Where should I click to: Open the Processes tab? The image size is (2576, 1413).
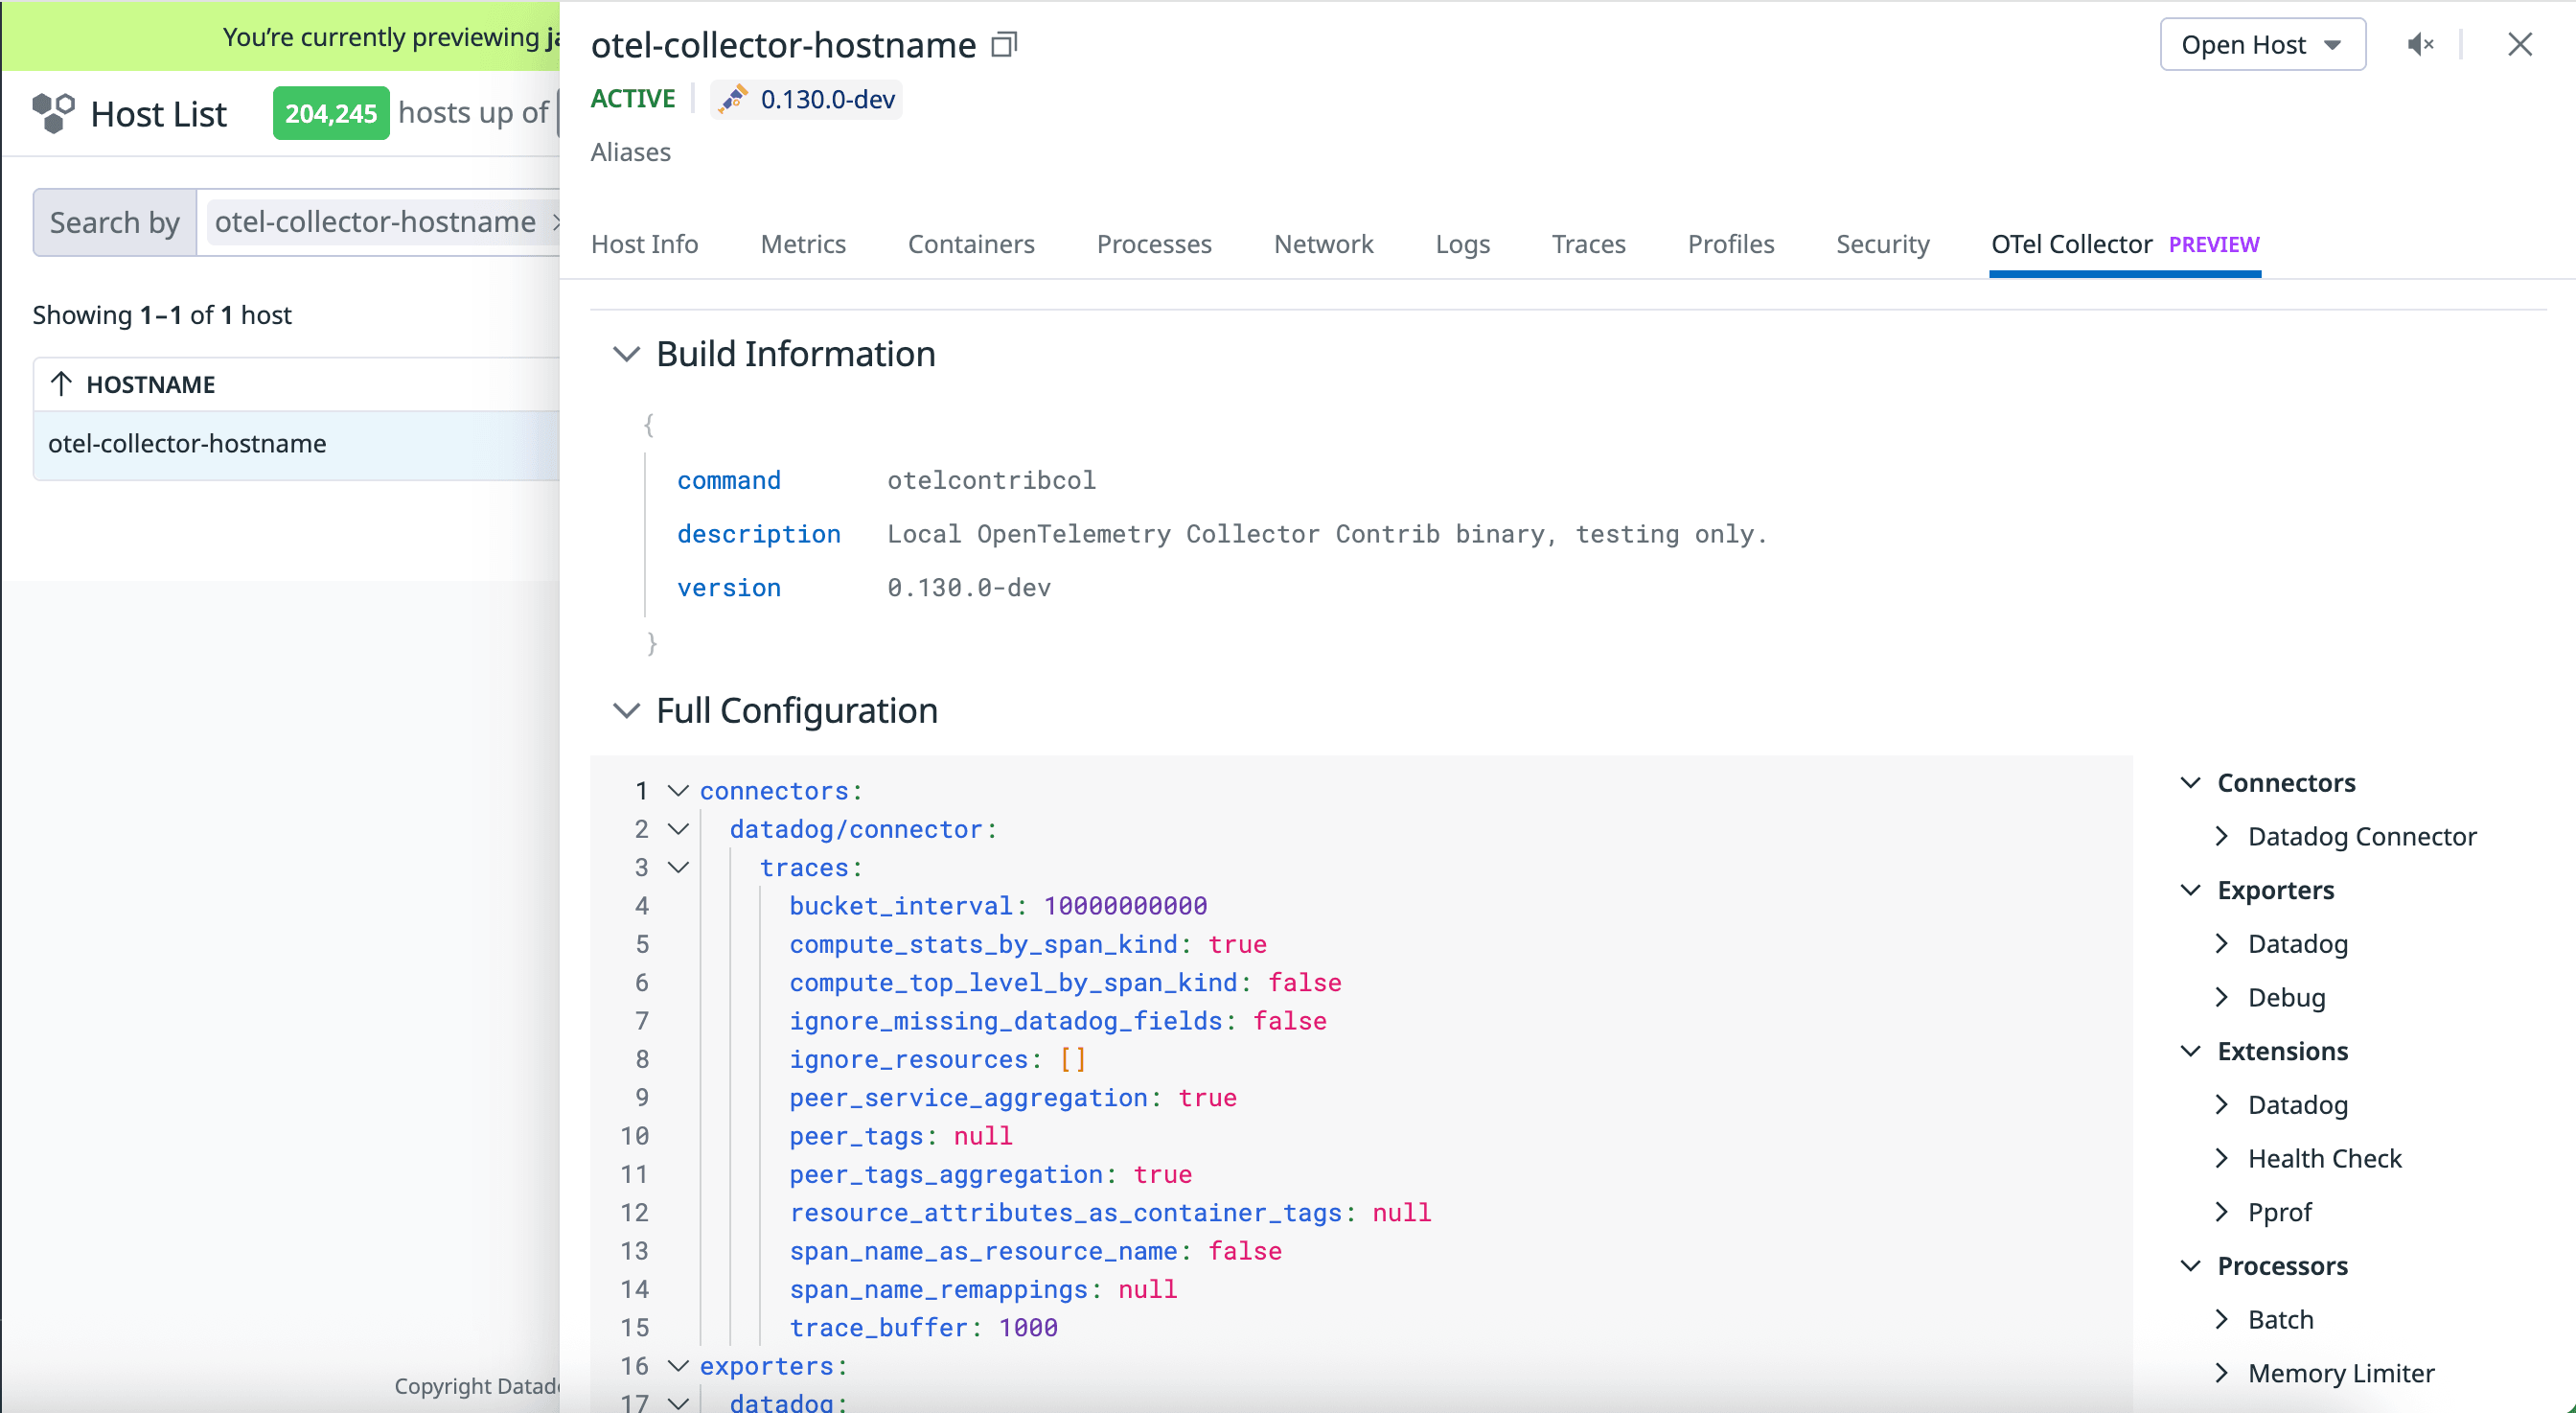pyautogui.click(x=1154, y=244)
